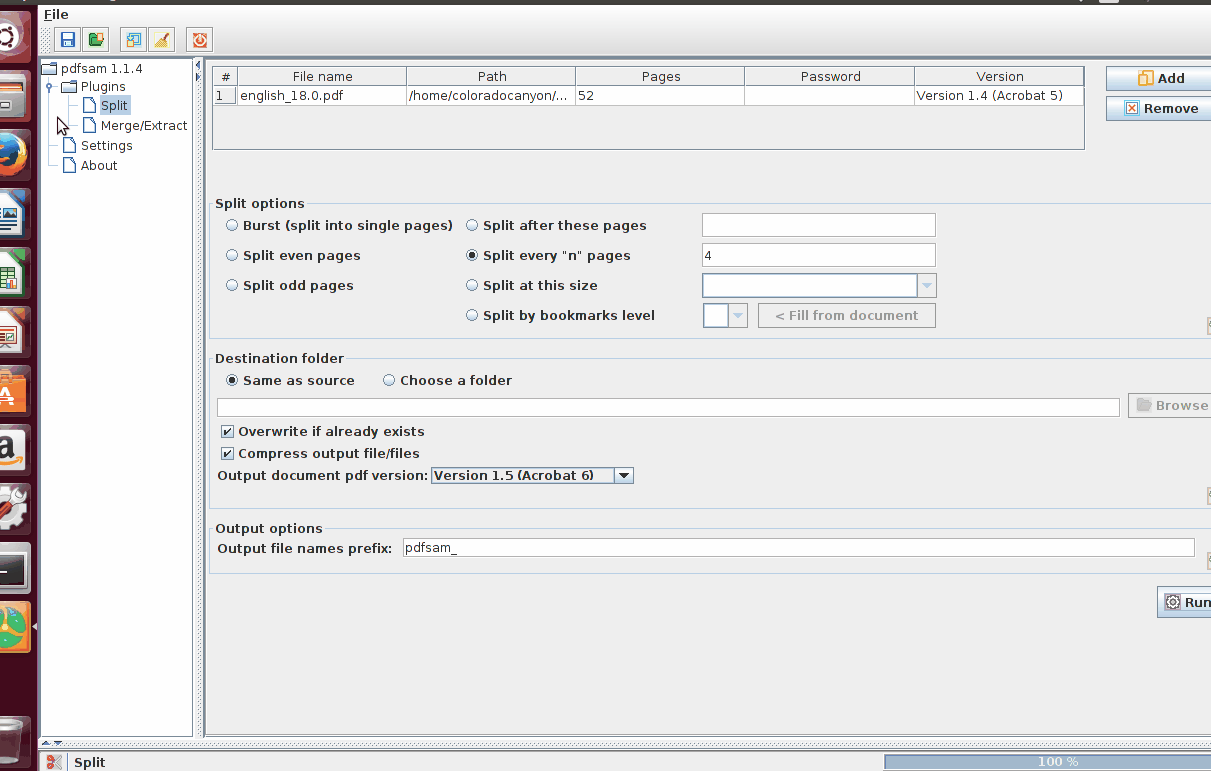Viewport: 1211px width, 771px height.
Task: Open the Split at this size dropdown
Action: (927, 286)
